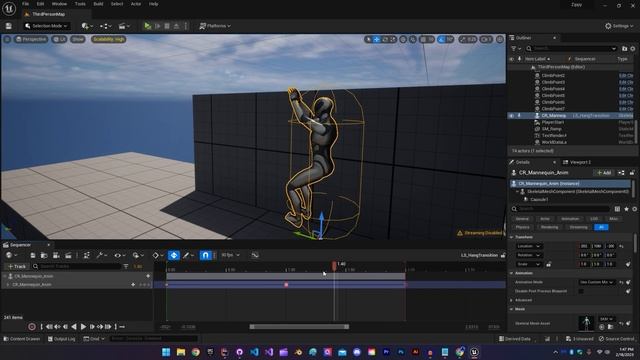This screenshot has height=360, width=640.
Task: Open the Platforms dropdown
Action: [x=215, y=26]
